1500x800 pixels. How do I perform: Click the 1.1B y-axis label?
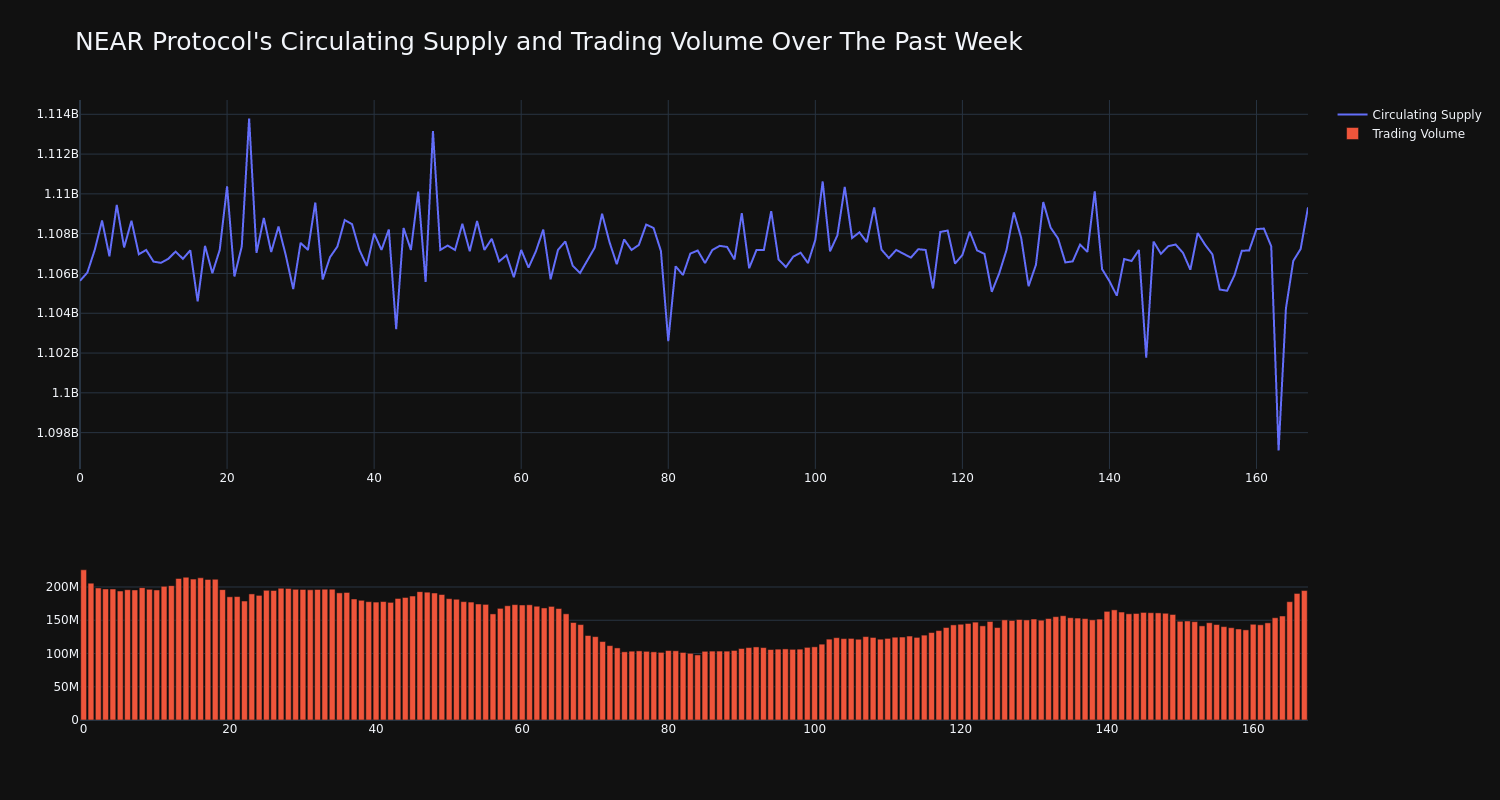click(x=65, y=393)
